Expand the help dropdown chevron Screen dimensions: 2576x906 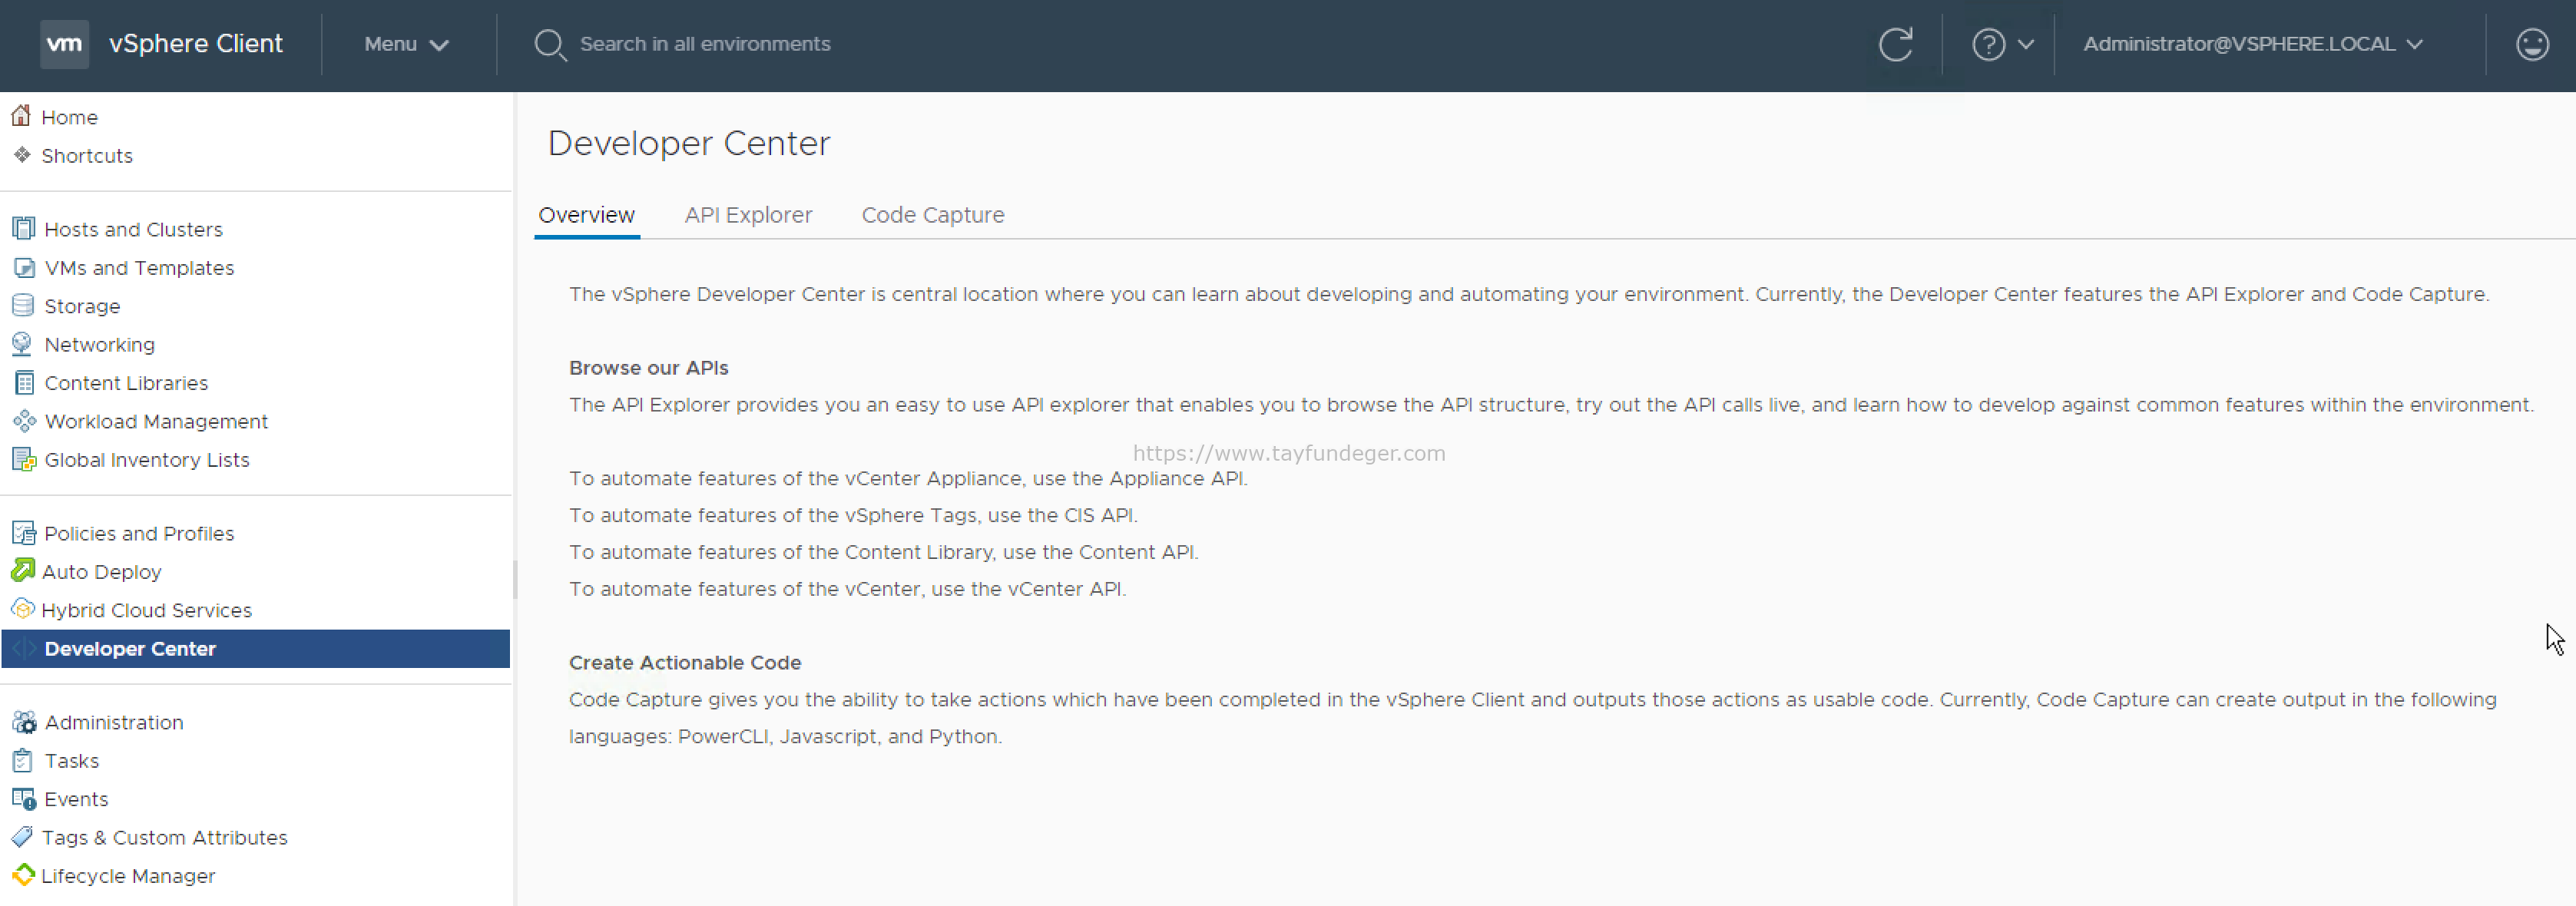[2025, 44]
